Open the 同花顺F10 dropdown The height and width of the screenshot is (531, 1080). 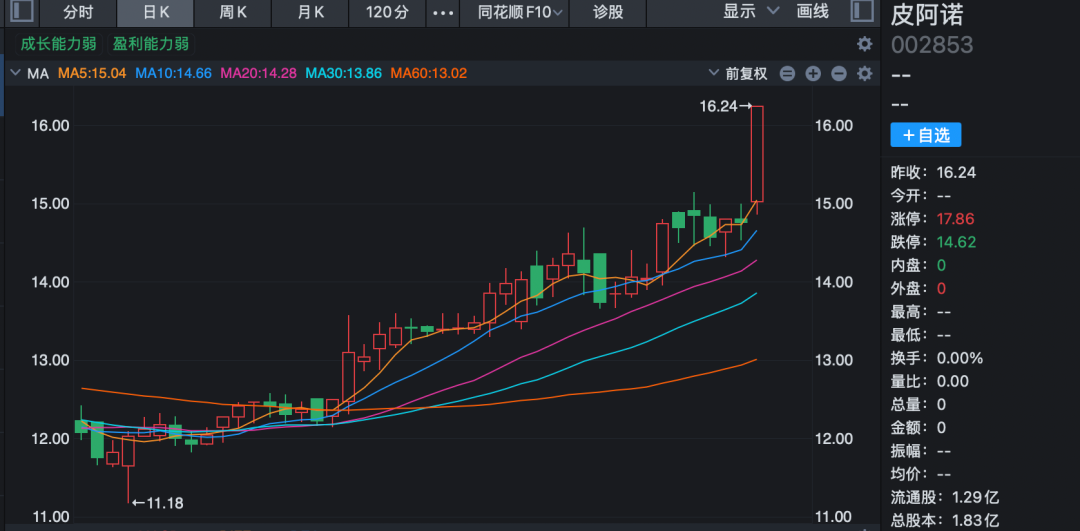pyautogui.click(x=521, y=13)
